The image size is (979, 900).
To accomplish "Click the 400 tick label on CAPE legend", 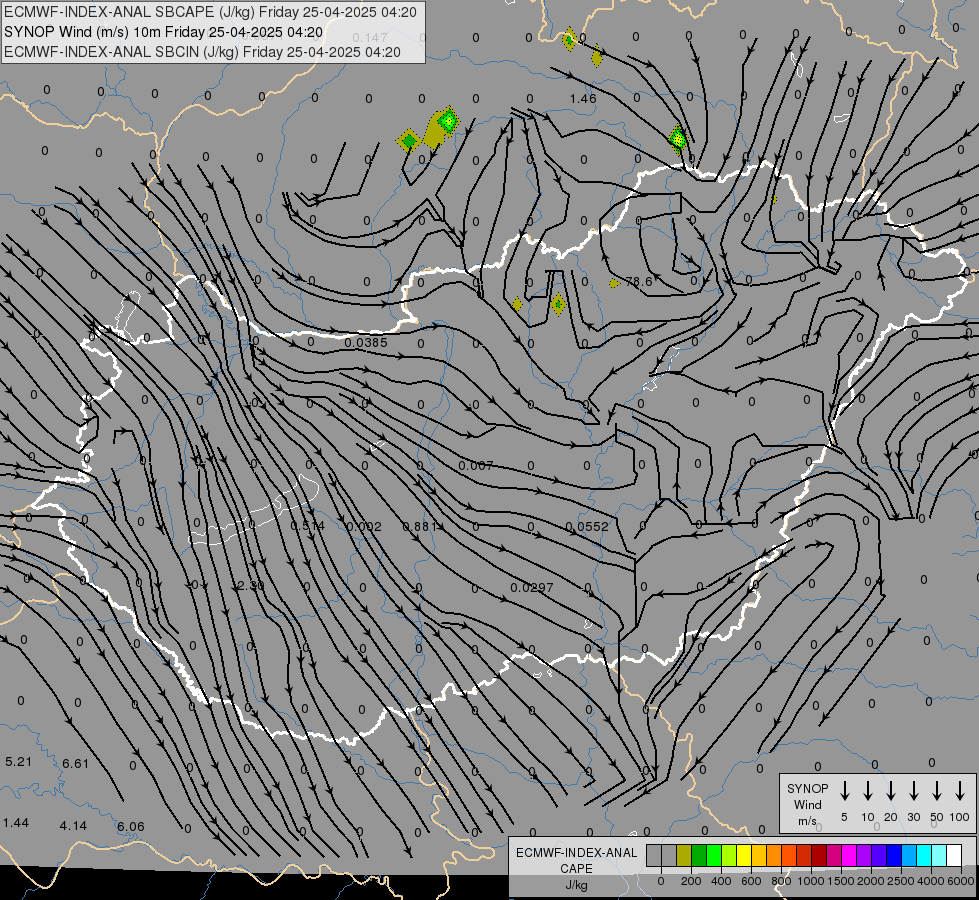I will tap(721, 881).
